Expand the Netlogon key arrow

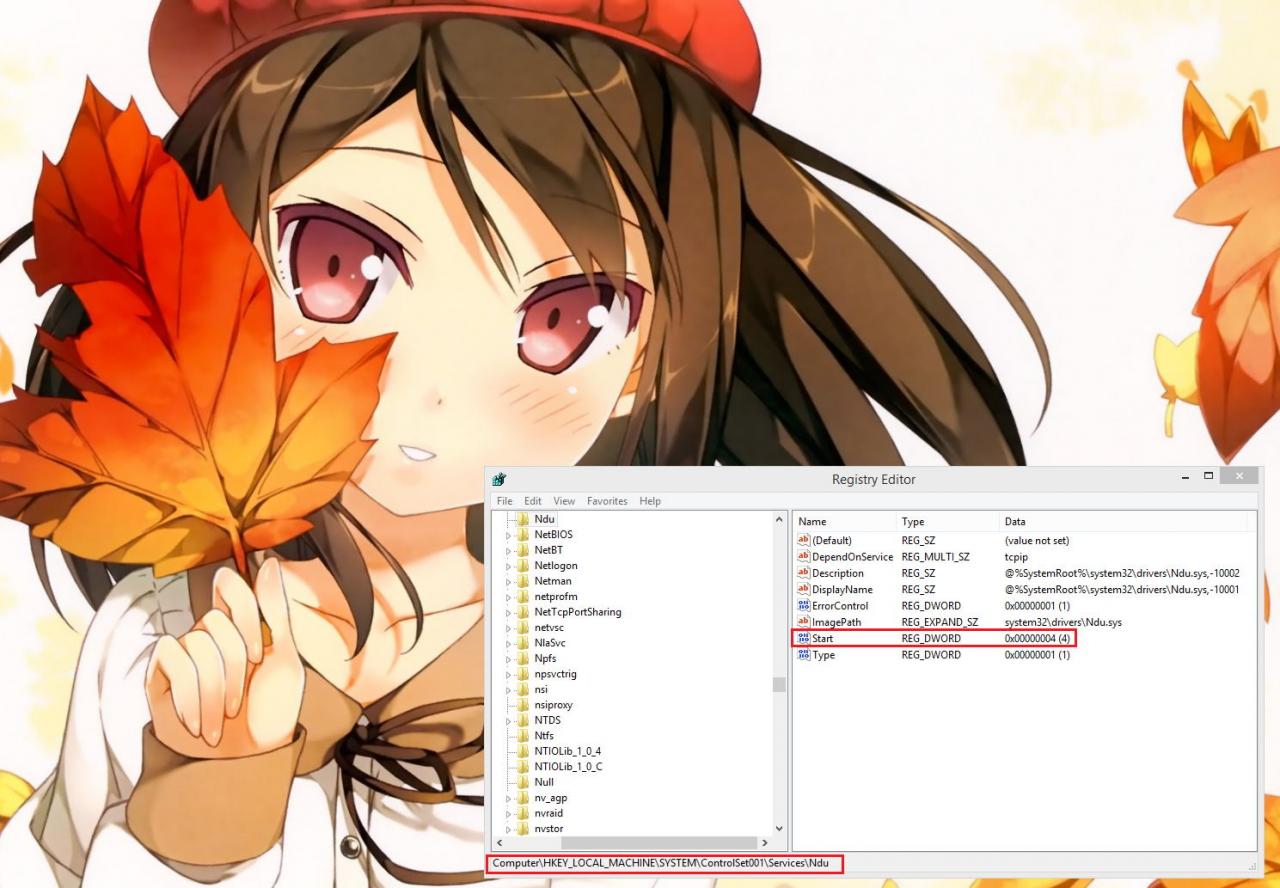click(508, 566)
